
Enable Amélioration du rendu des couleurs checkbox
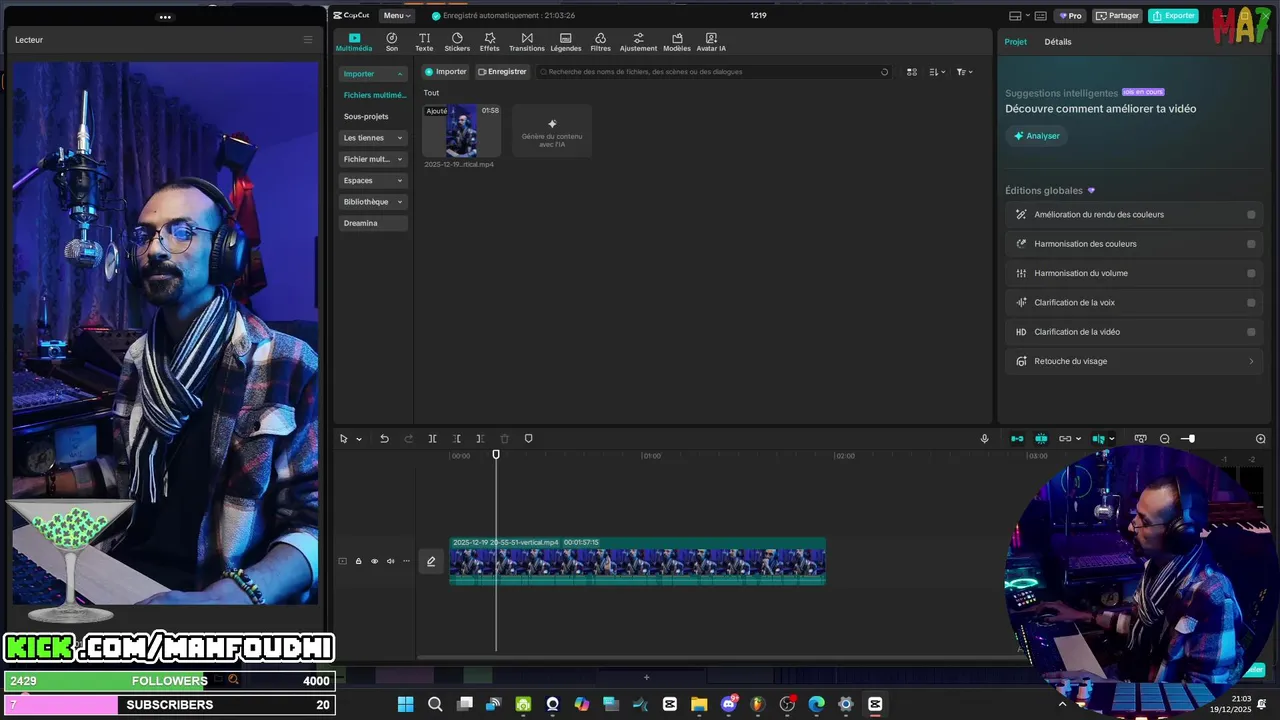pos(1251,214)
